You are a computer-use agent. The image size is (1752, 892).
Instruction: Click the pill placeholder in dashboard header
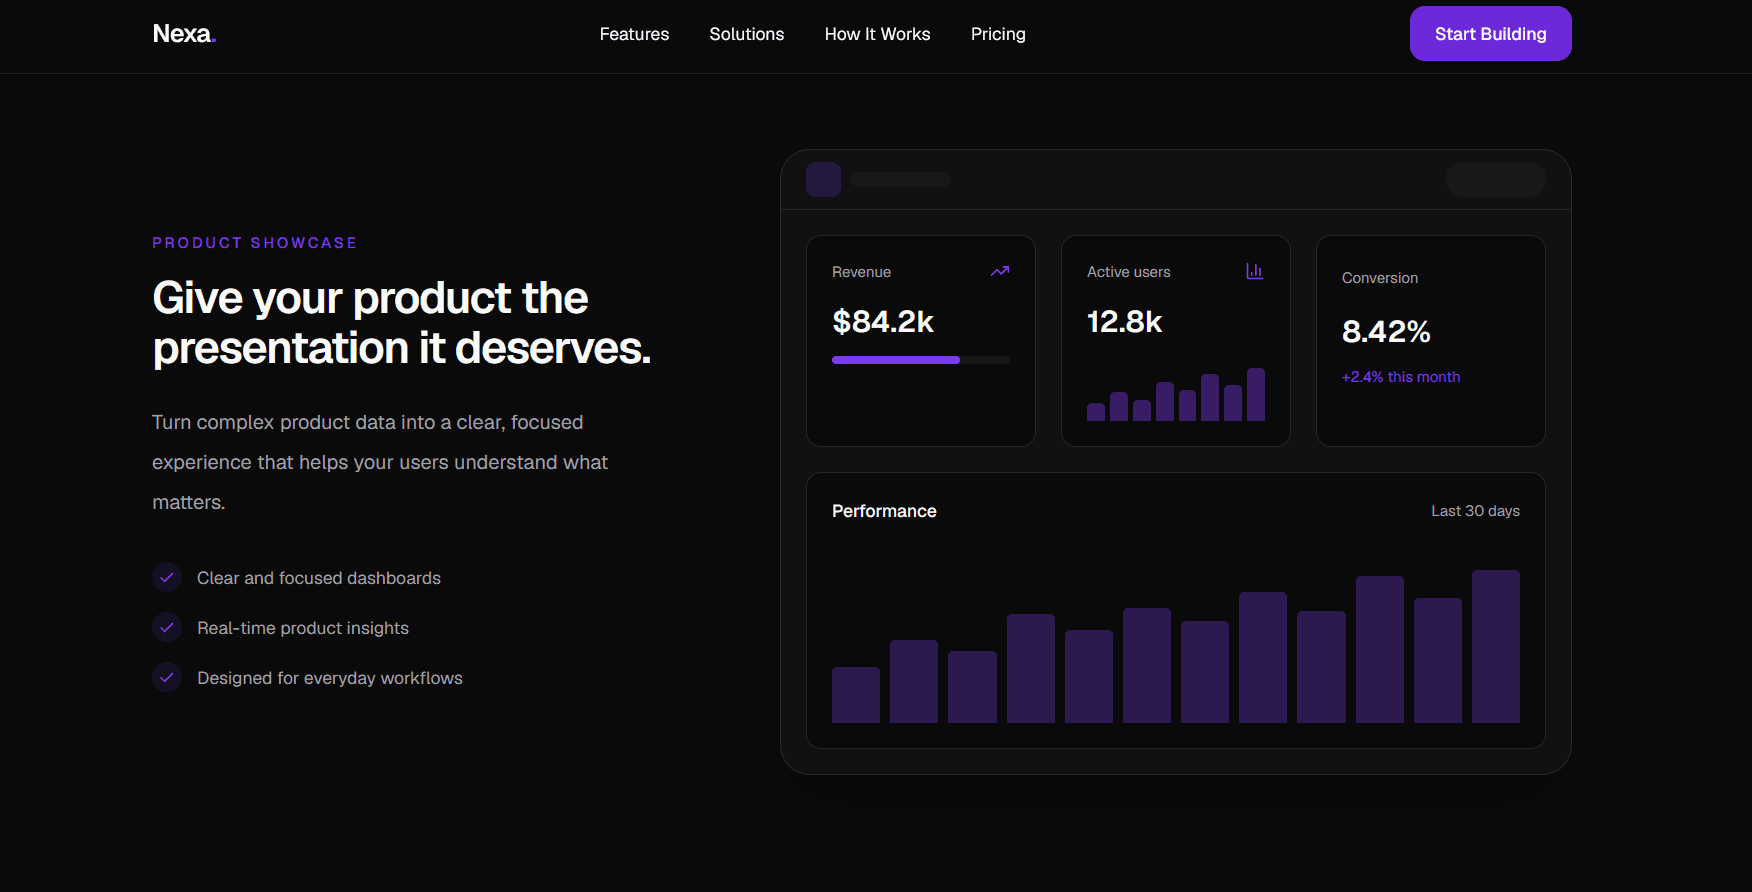[x=1495, y=179]
